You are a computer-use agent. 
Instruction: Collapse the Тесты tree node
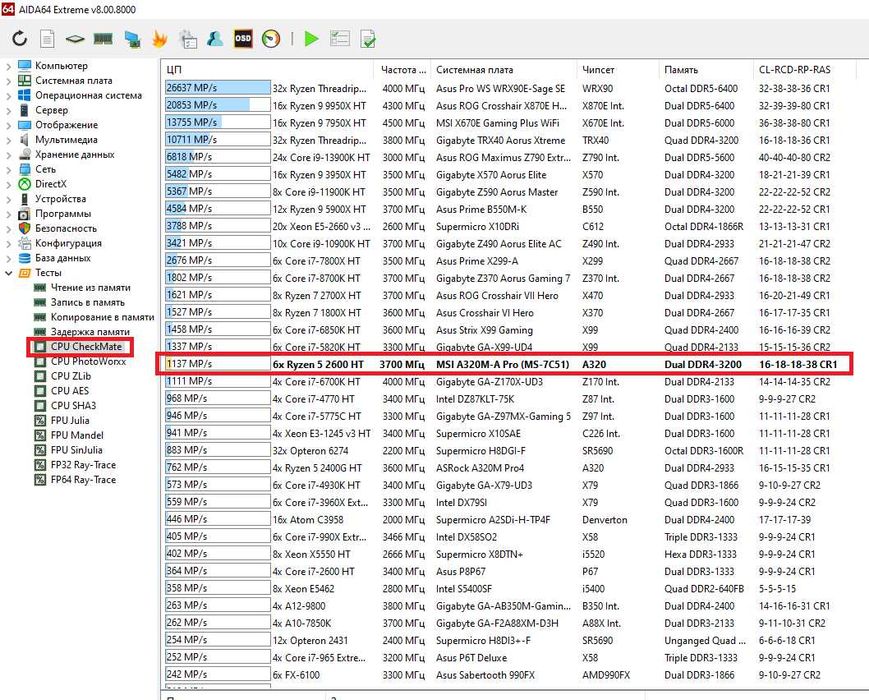click(x=8, y=273)
